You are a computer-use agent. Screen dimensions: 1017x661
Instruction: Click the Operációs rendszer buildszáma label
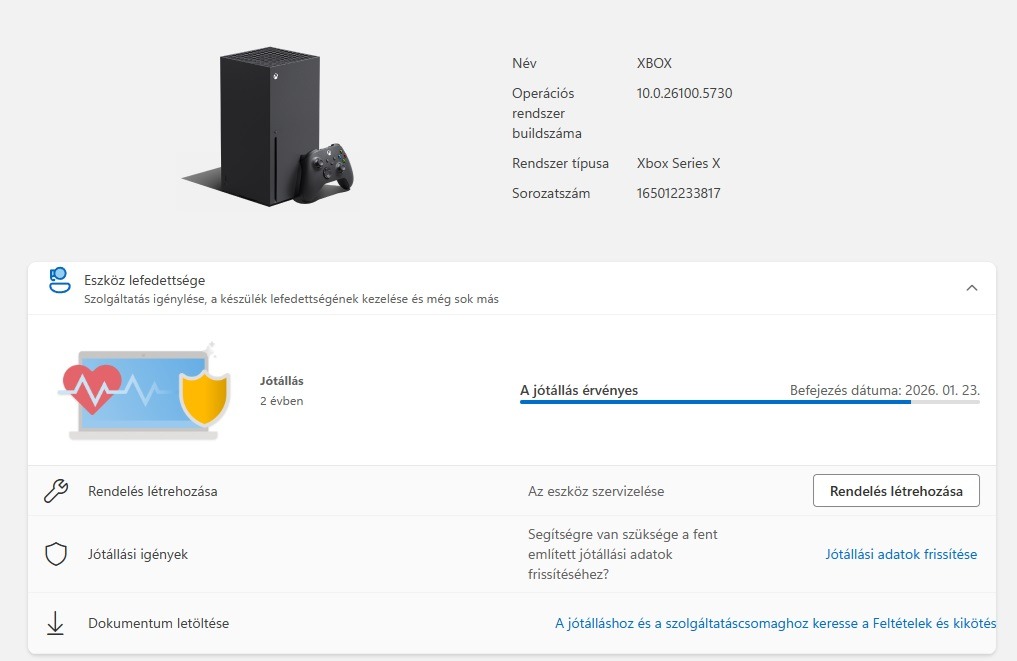tap(547, 113)
